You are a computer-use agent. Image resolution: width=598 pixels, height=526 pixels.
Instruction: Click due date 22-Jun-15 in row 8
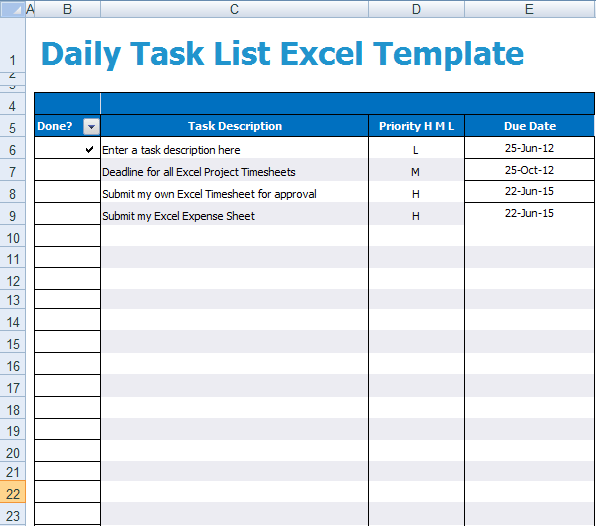529,191
